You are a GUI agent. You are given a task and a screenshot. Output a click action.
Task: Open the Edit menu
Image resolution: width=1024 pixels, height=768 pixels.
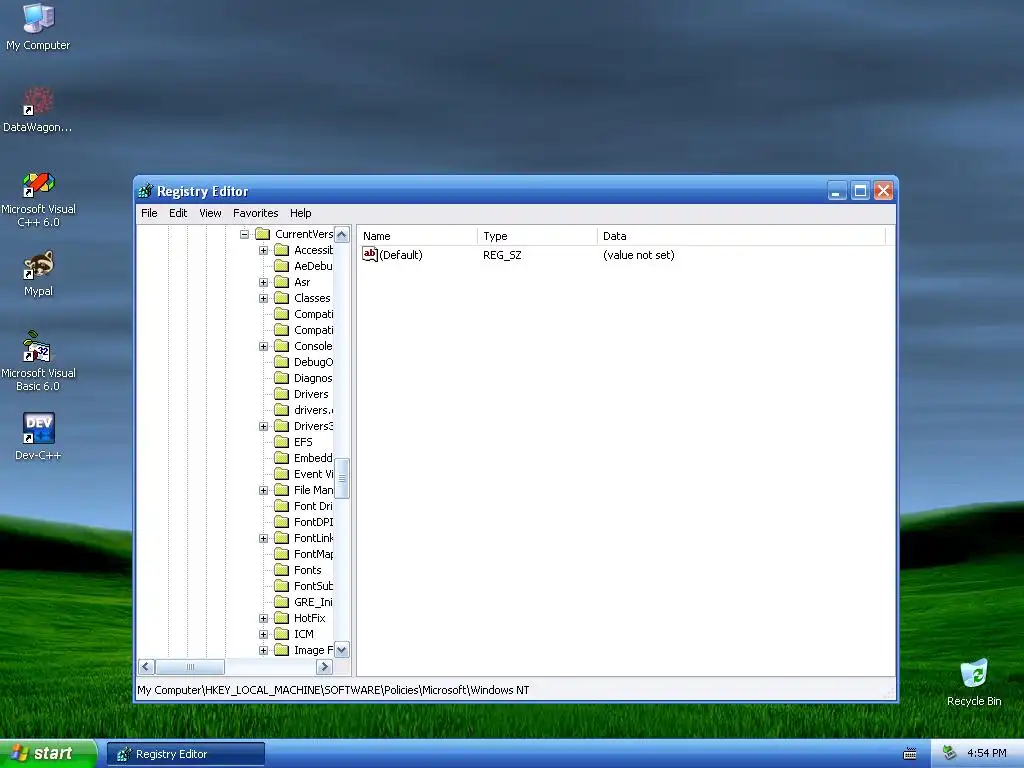click(178, 213)
